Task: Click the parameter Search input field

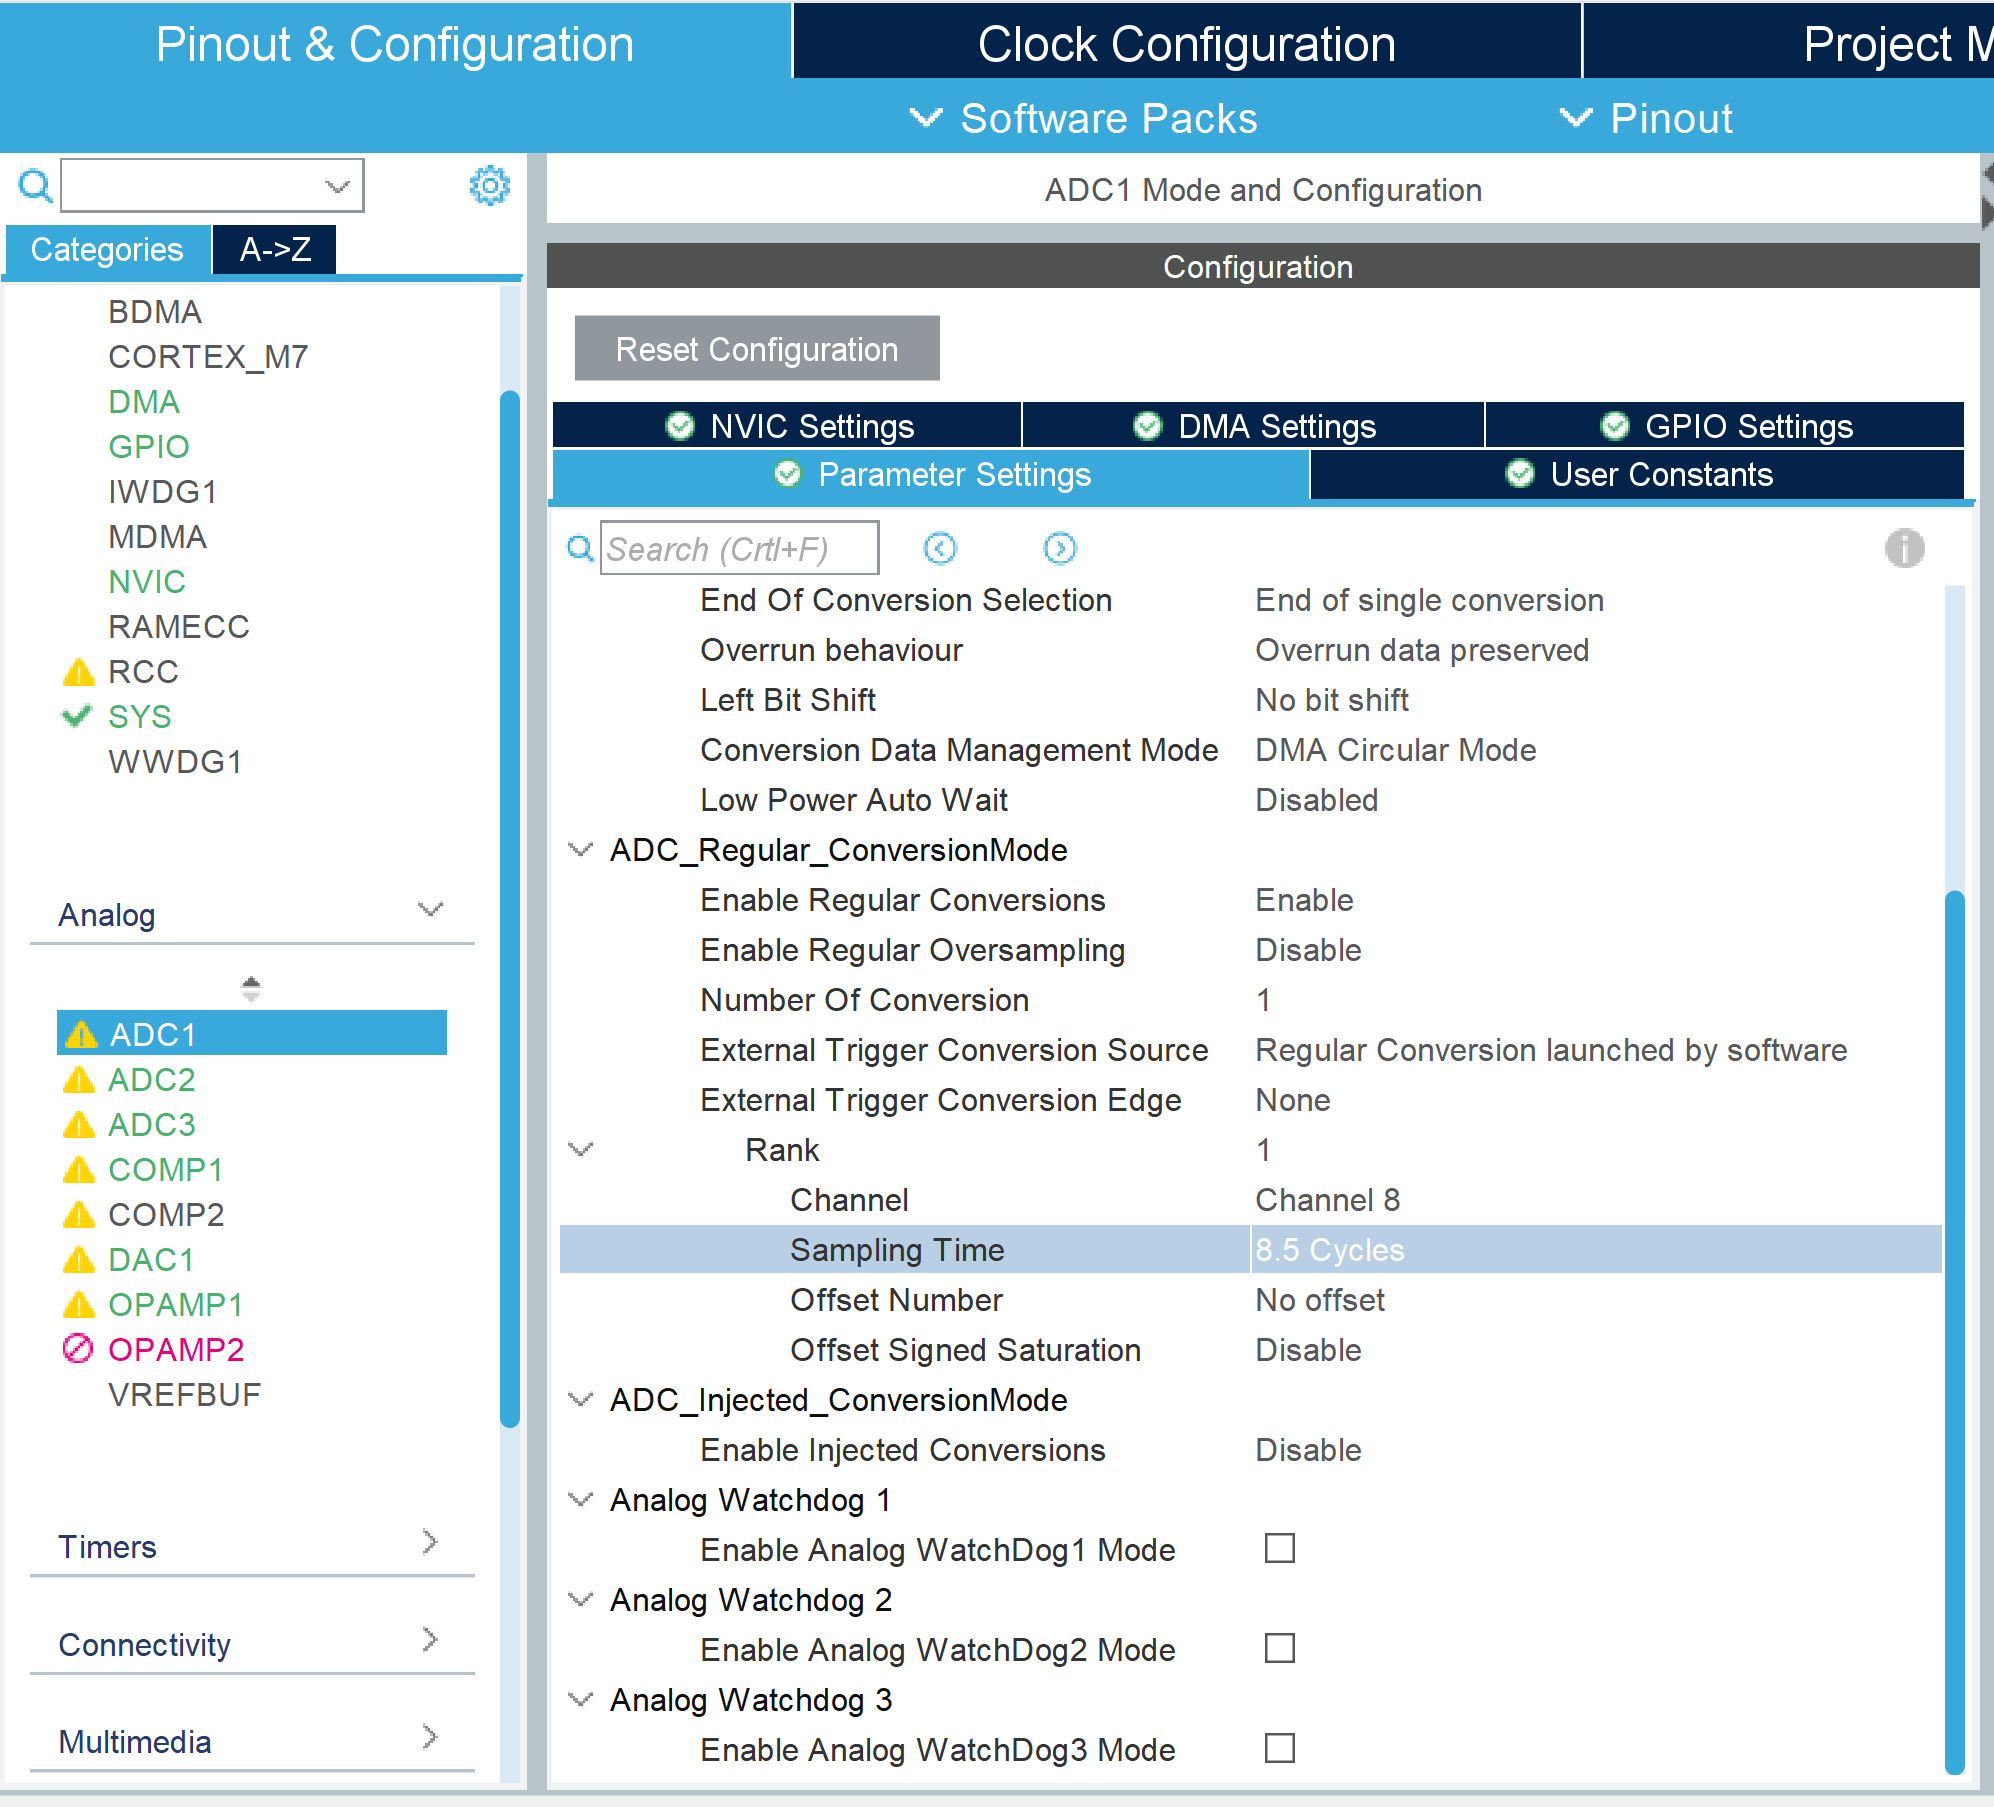Action: (x=739, y=549)
